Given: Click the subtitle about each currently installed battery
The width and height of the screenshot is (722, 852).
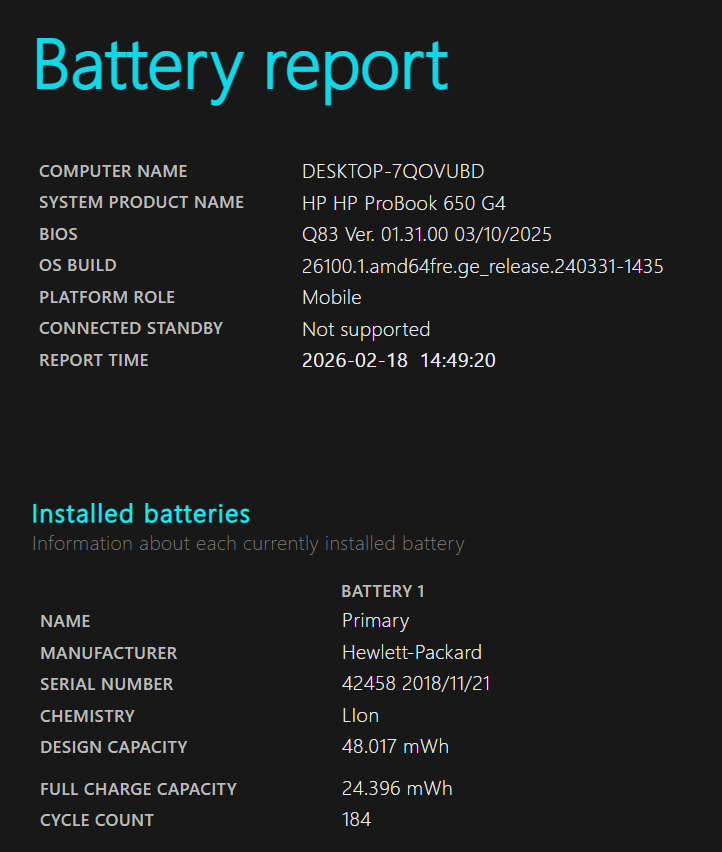Looking at the screenshot, I should click(248, 544).
